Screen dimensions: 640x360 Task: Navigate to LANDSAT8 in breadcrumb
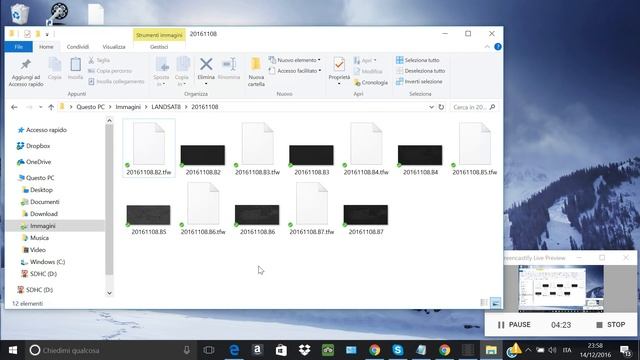coord(166,107)
